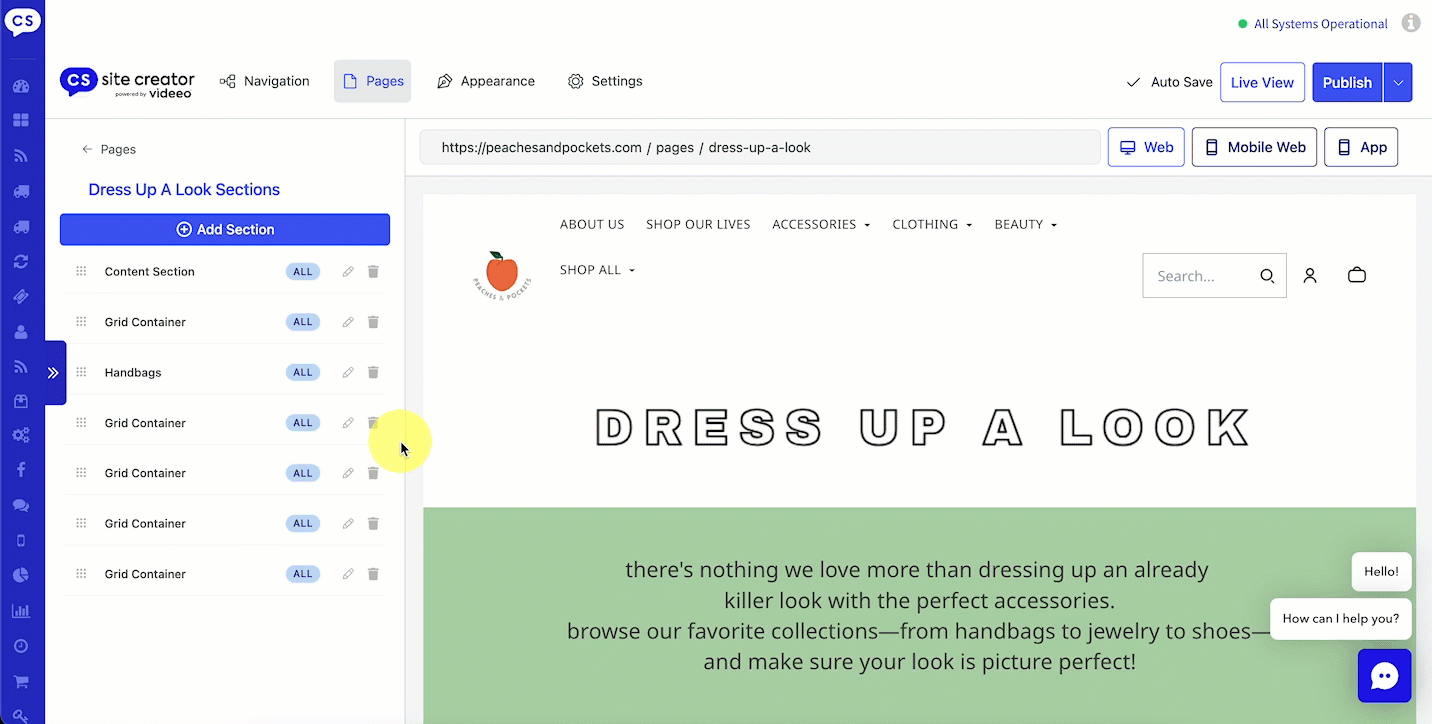Switch preview to Mobile Web view
The width and height of the screenshot is (1432, 724).
point(1254,147)
